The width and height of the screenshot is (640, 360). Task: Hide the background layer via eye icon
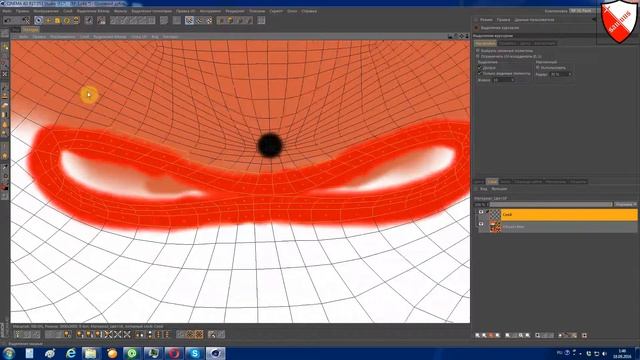tap(481, 224)
